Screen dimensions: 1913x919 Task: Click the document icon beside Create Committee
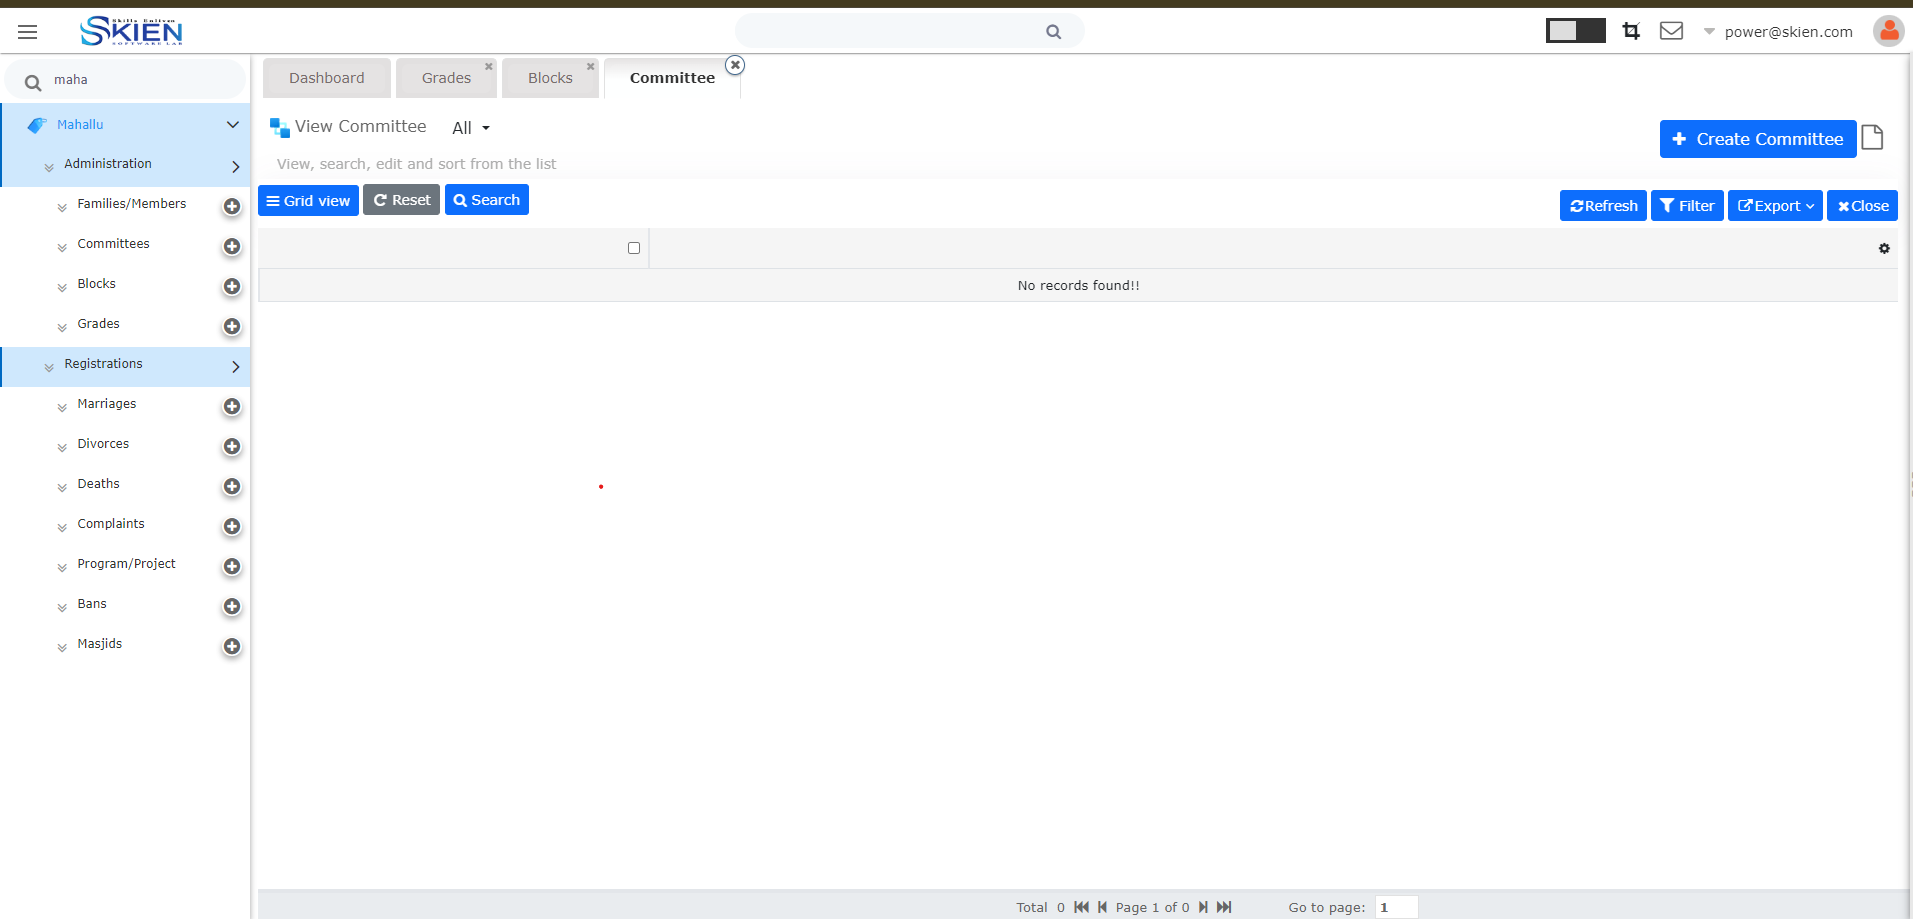pos(1873,138)
